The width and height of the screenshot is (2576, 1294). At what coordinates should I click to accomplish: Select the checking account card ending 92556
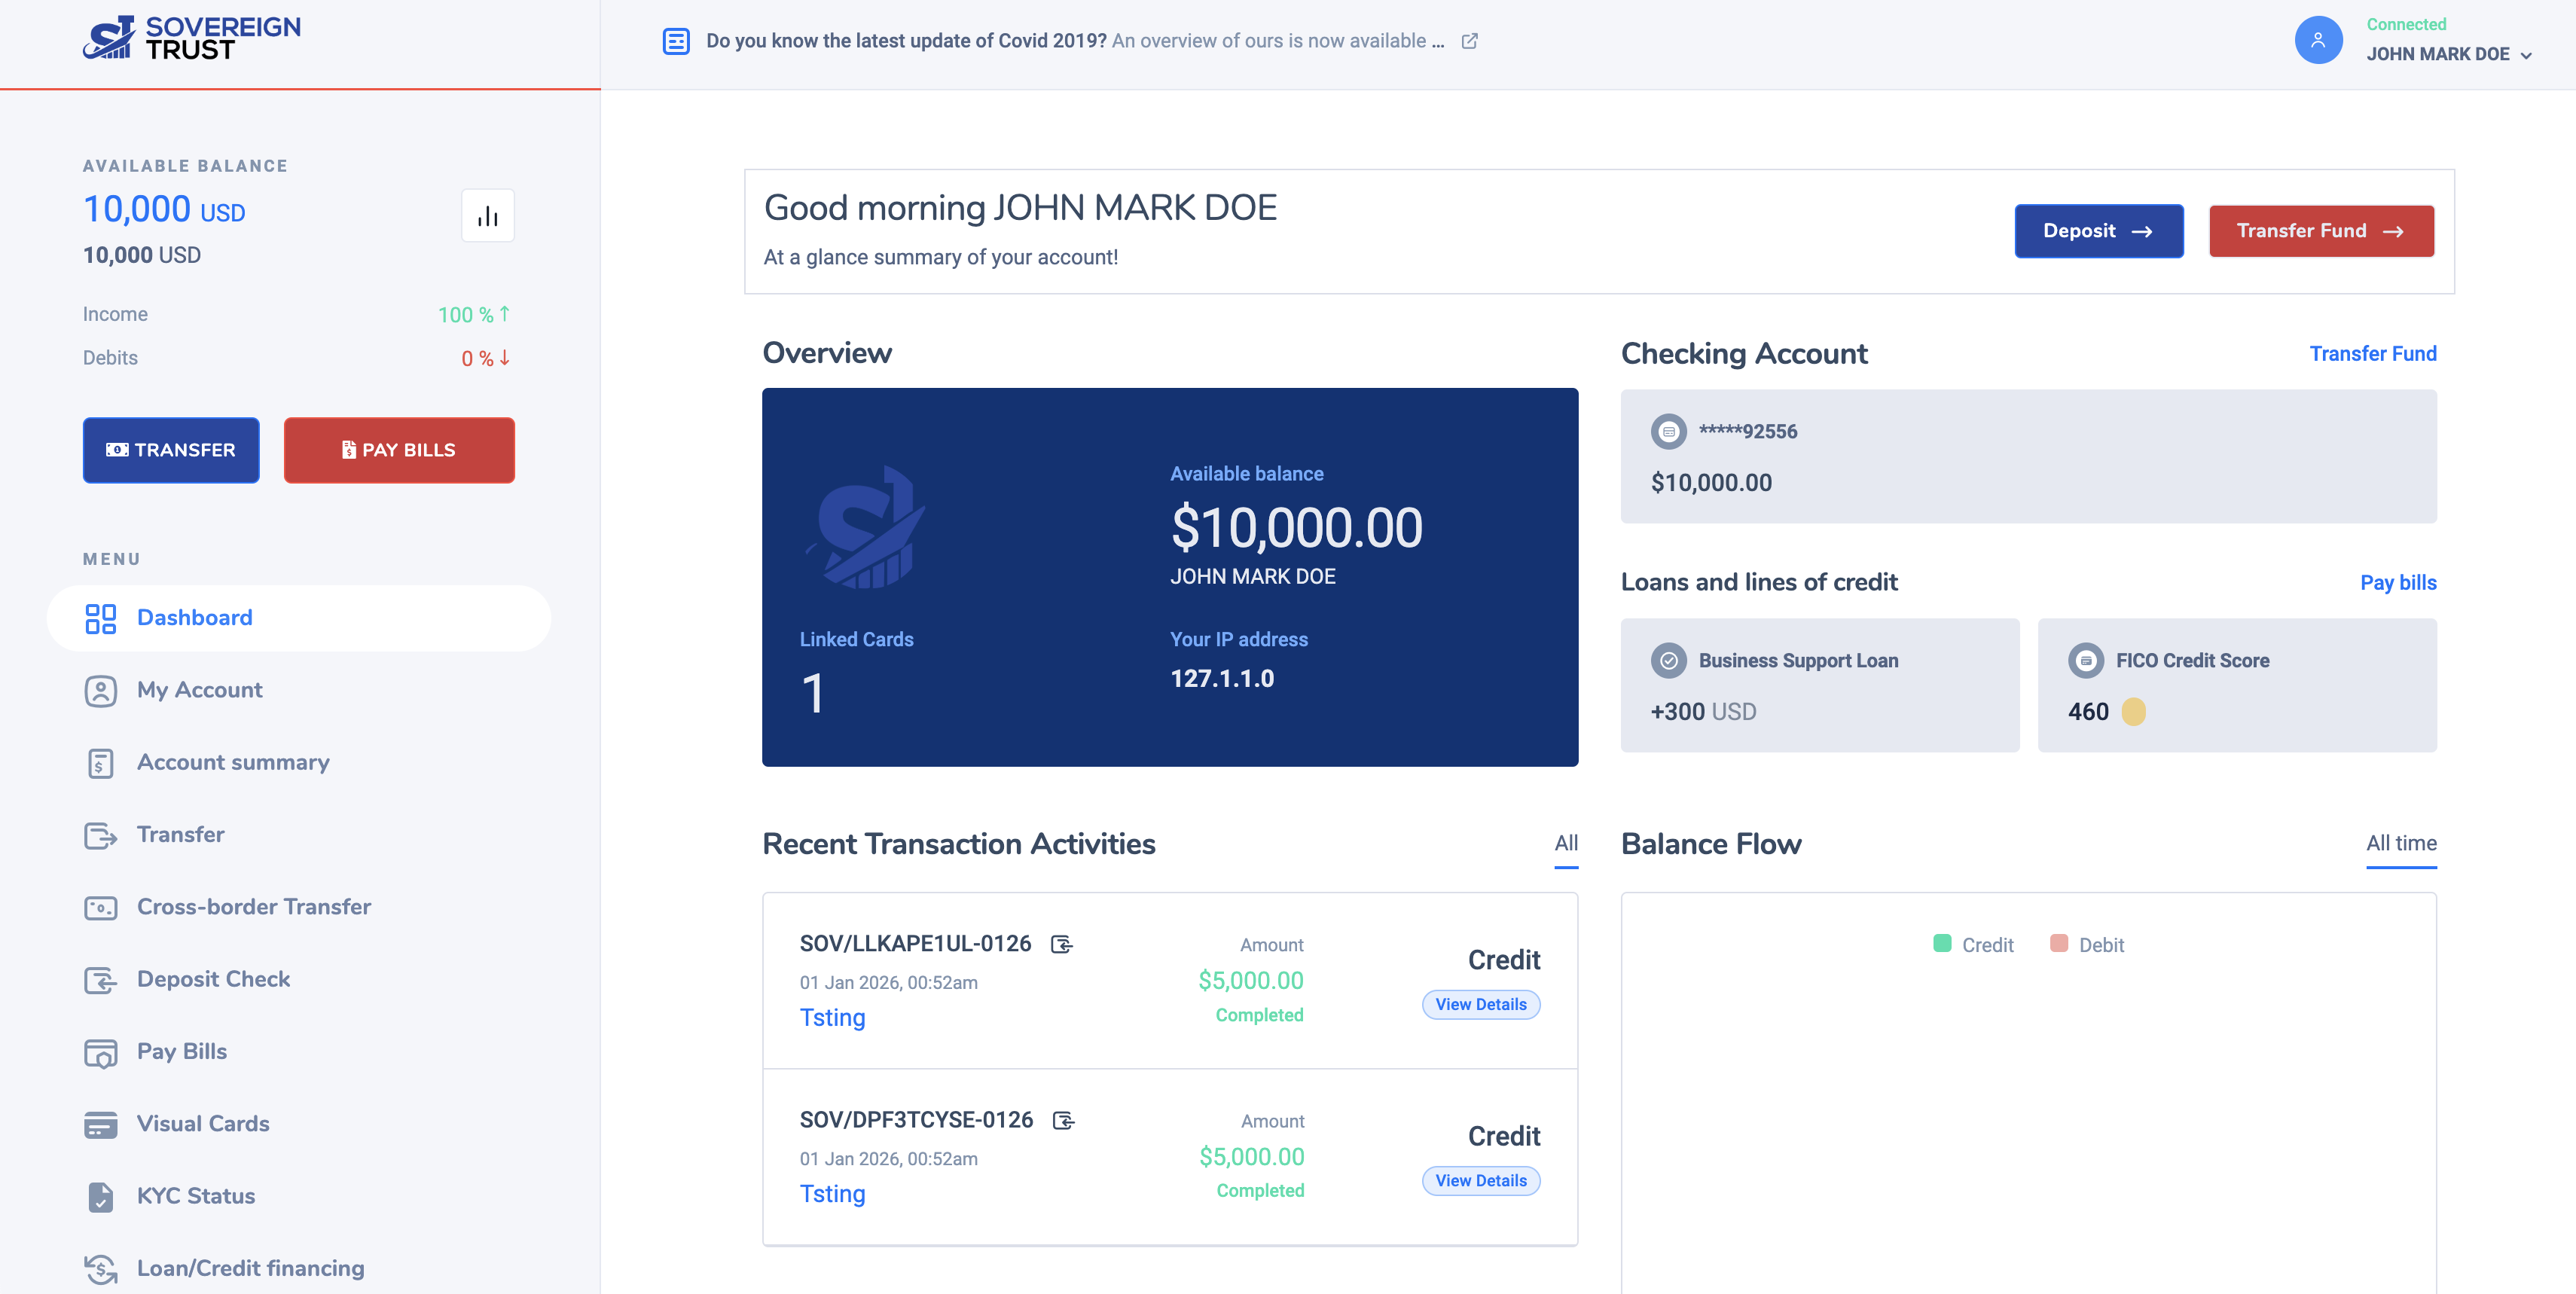(2027, 456)
